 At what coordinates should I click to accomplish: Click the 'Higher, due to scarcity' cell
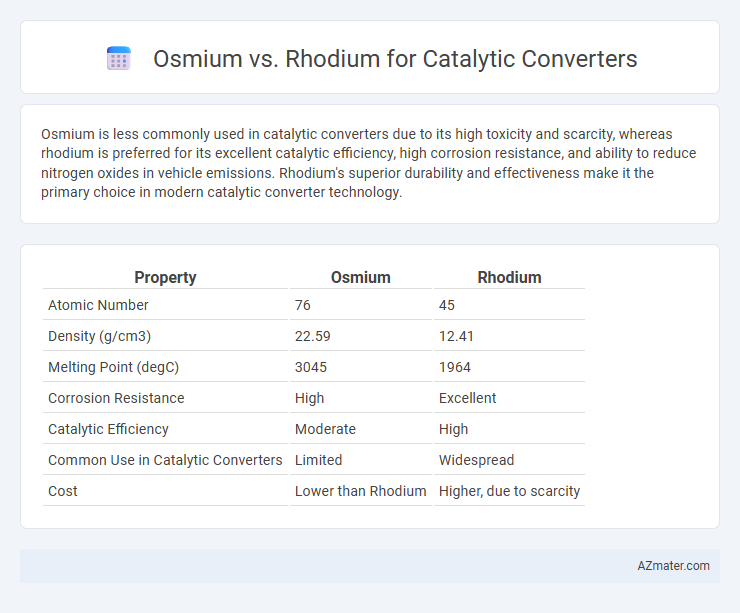pos(509,491)
